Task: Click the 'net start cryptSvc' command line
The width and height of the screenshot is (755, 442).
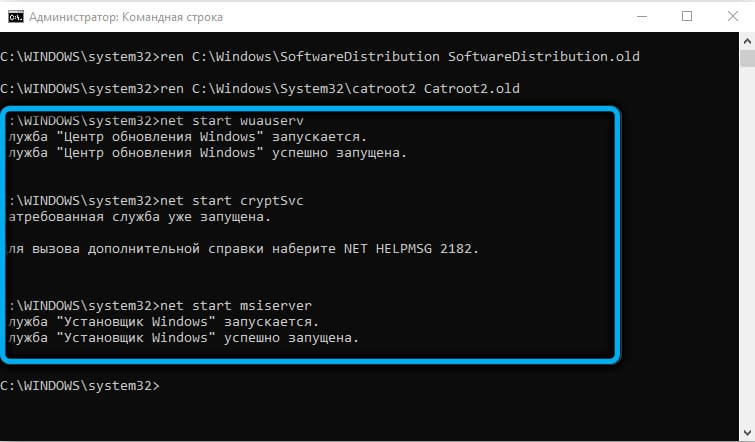Action: tap(156, 201)
